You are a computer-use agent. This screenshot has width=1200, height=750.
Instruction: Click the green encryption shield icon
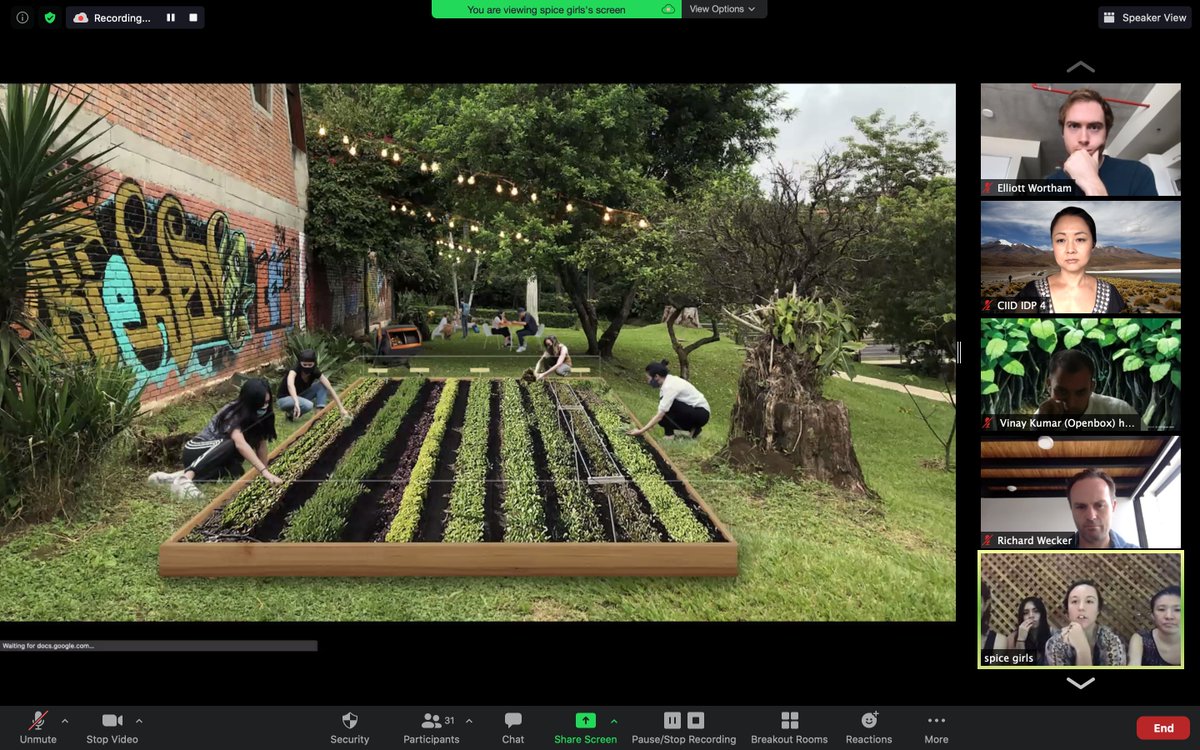[x=50, y=17]
